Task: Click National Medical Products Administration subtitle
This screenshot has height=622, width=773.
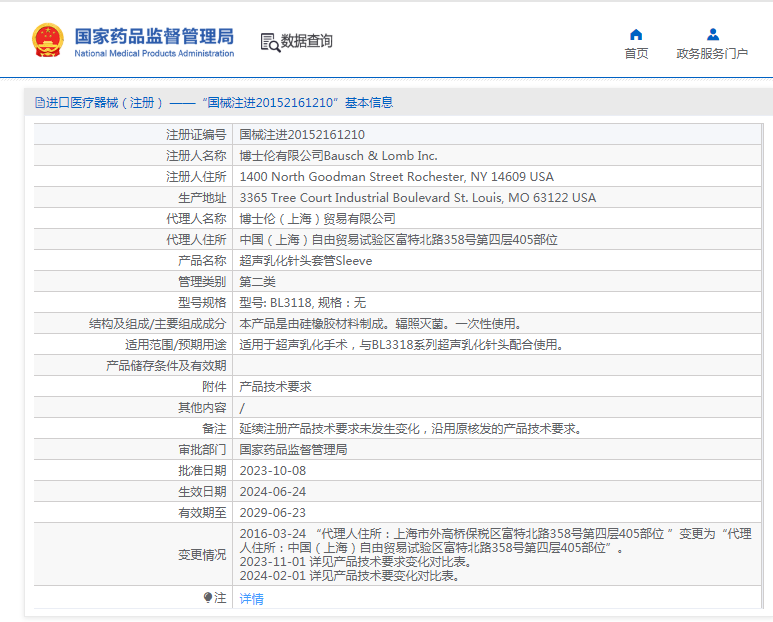Action: click(154, 53)
